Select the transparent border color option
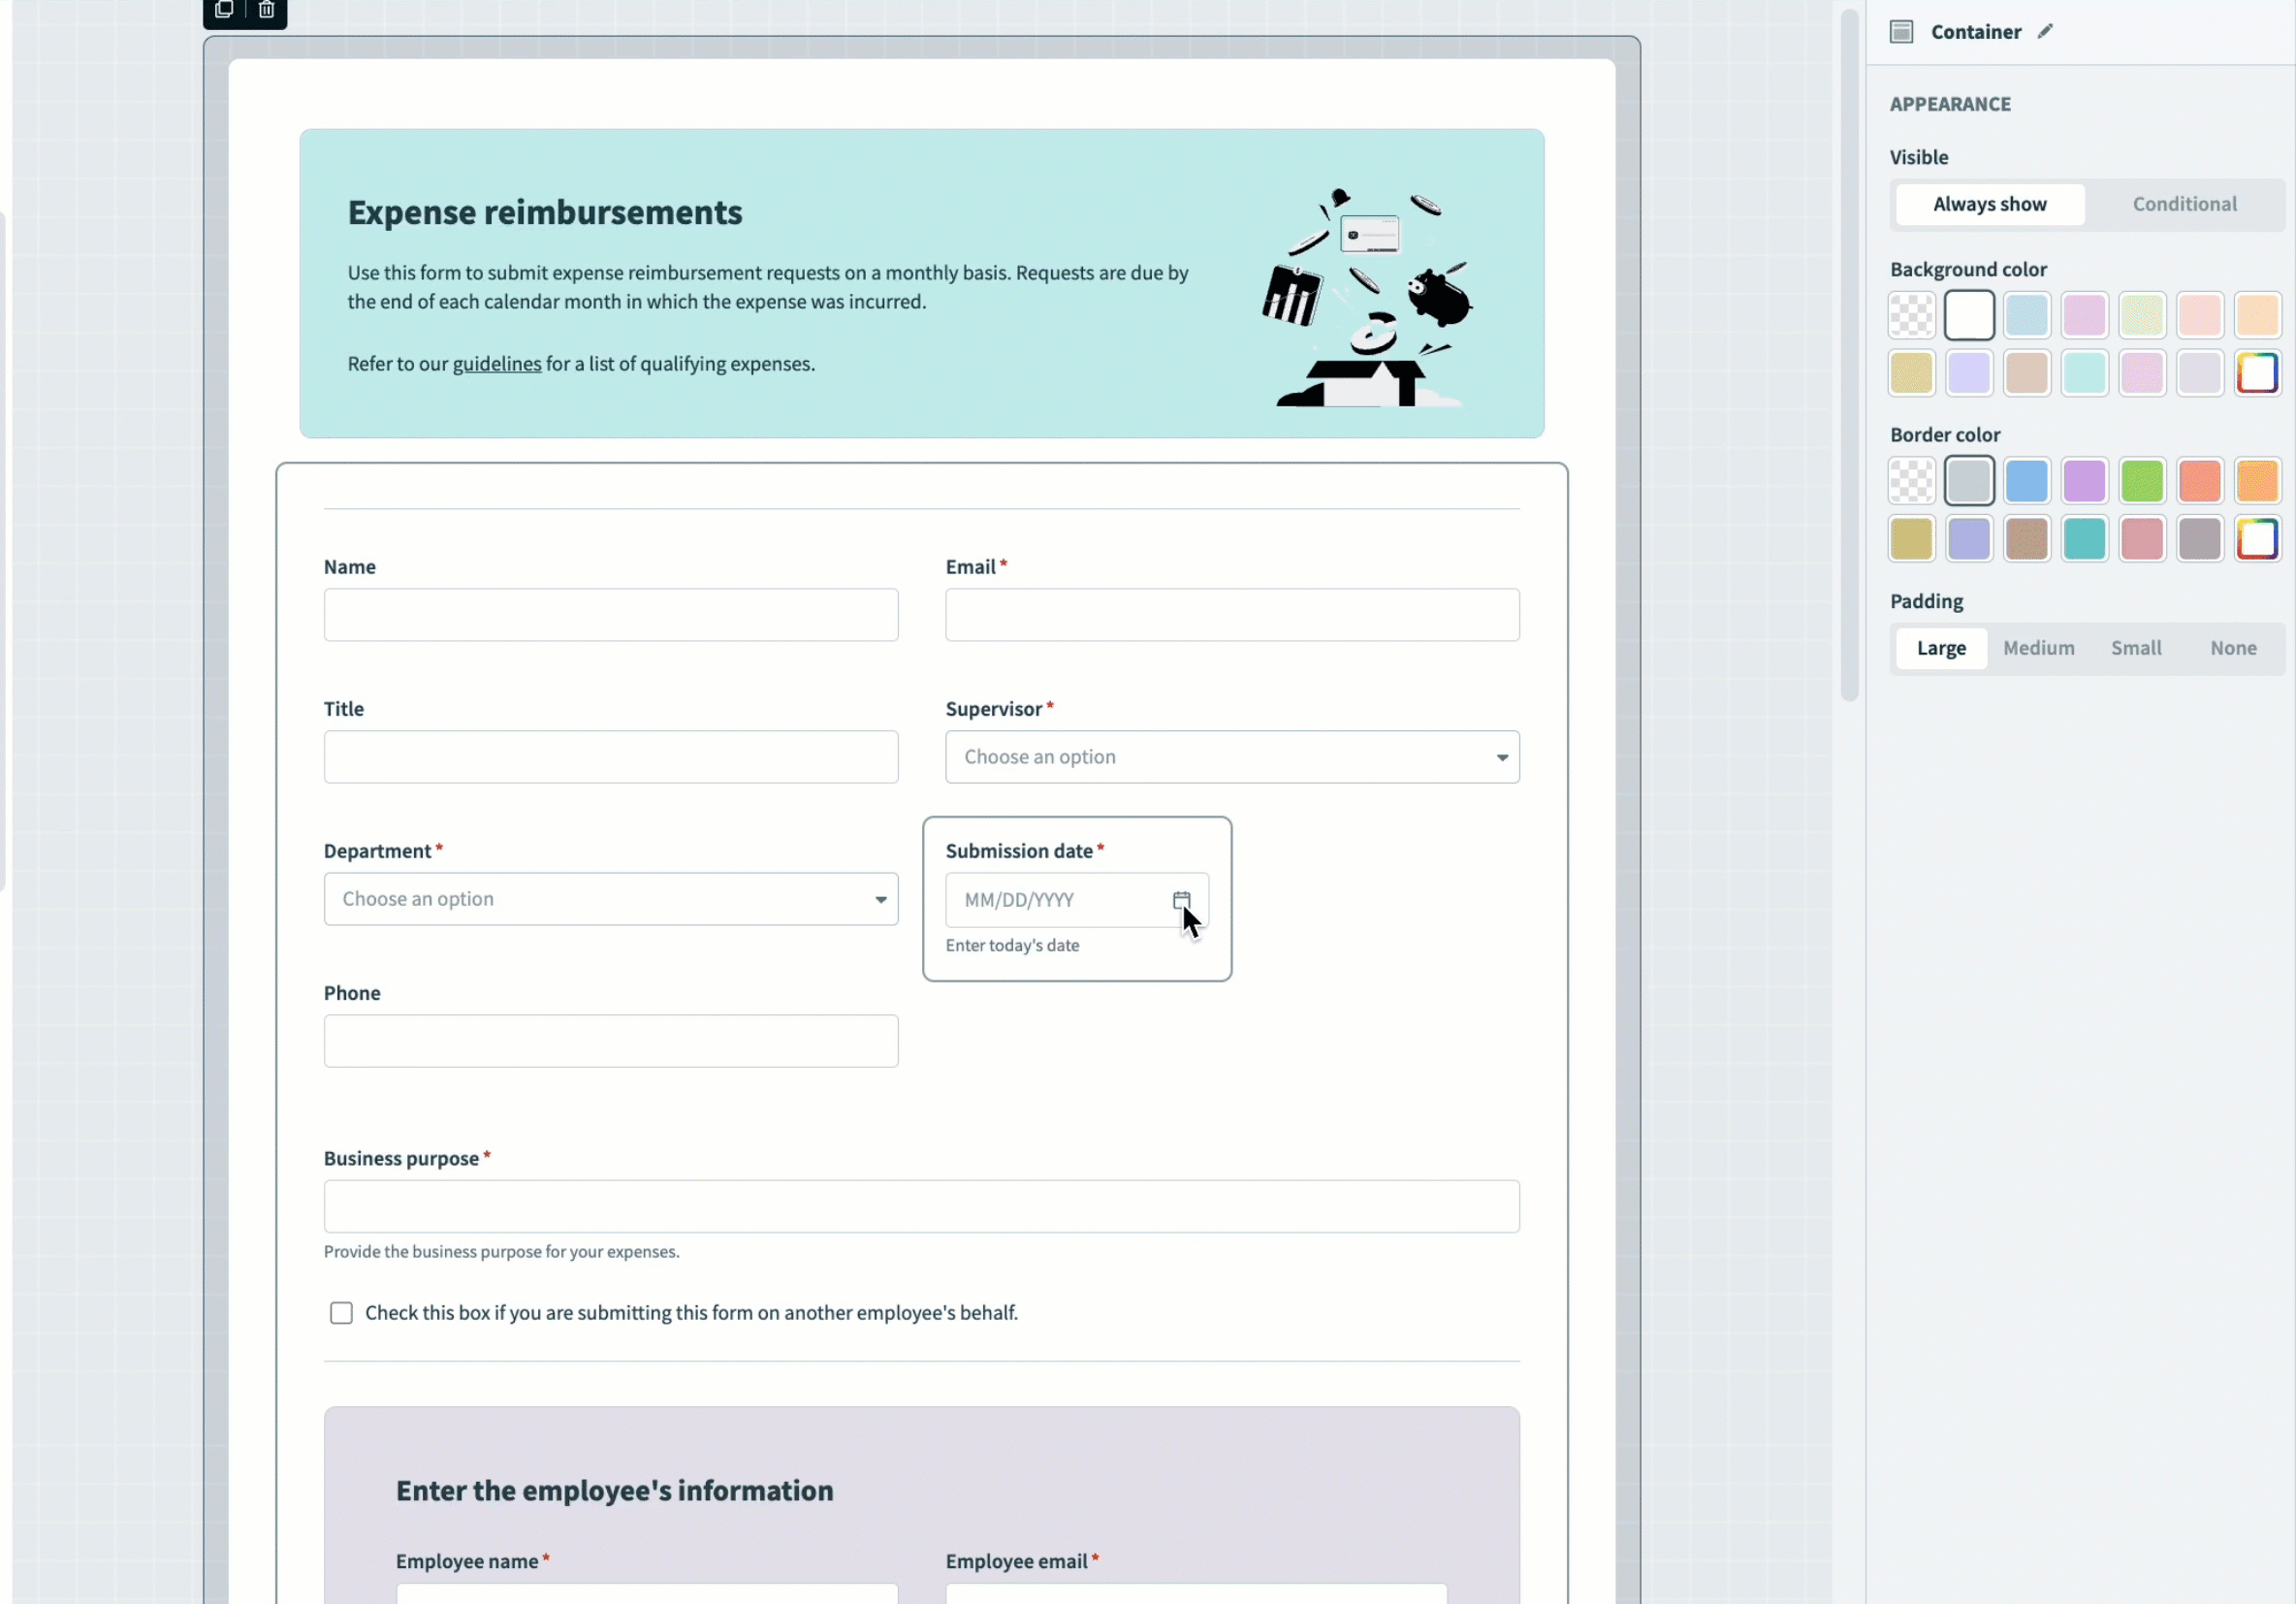The width and height of the screenshot is (2296, 1604). pyautogui.click(x=1911, y=480)
